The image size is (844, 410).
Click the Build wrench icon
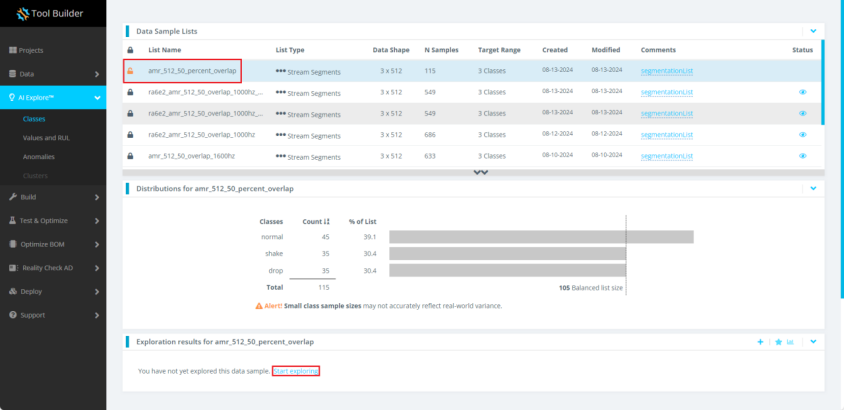(13, 197)
